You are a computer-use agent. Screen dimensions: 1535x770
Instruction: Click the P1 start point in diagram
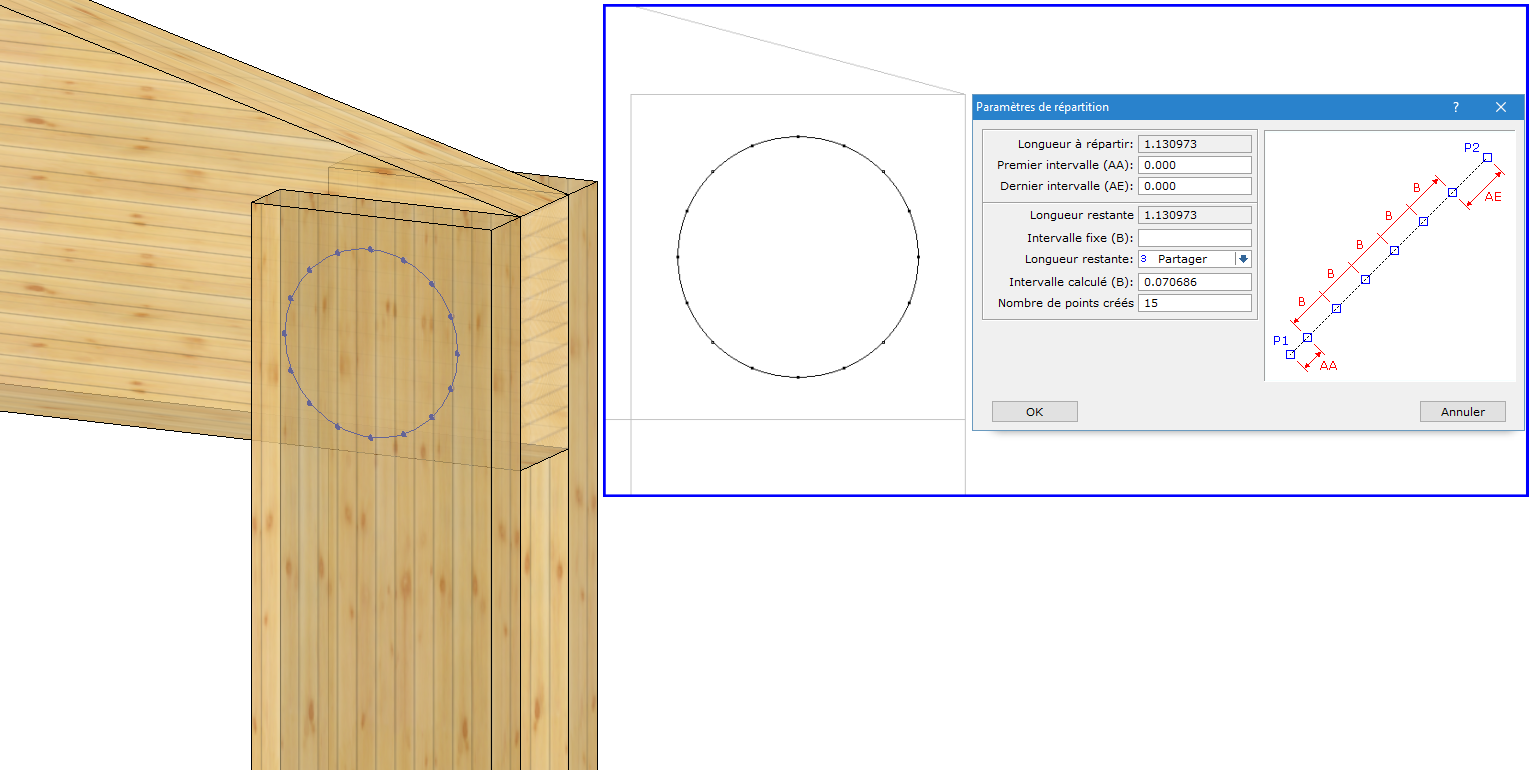[1290, 354]
